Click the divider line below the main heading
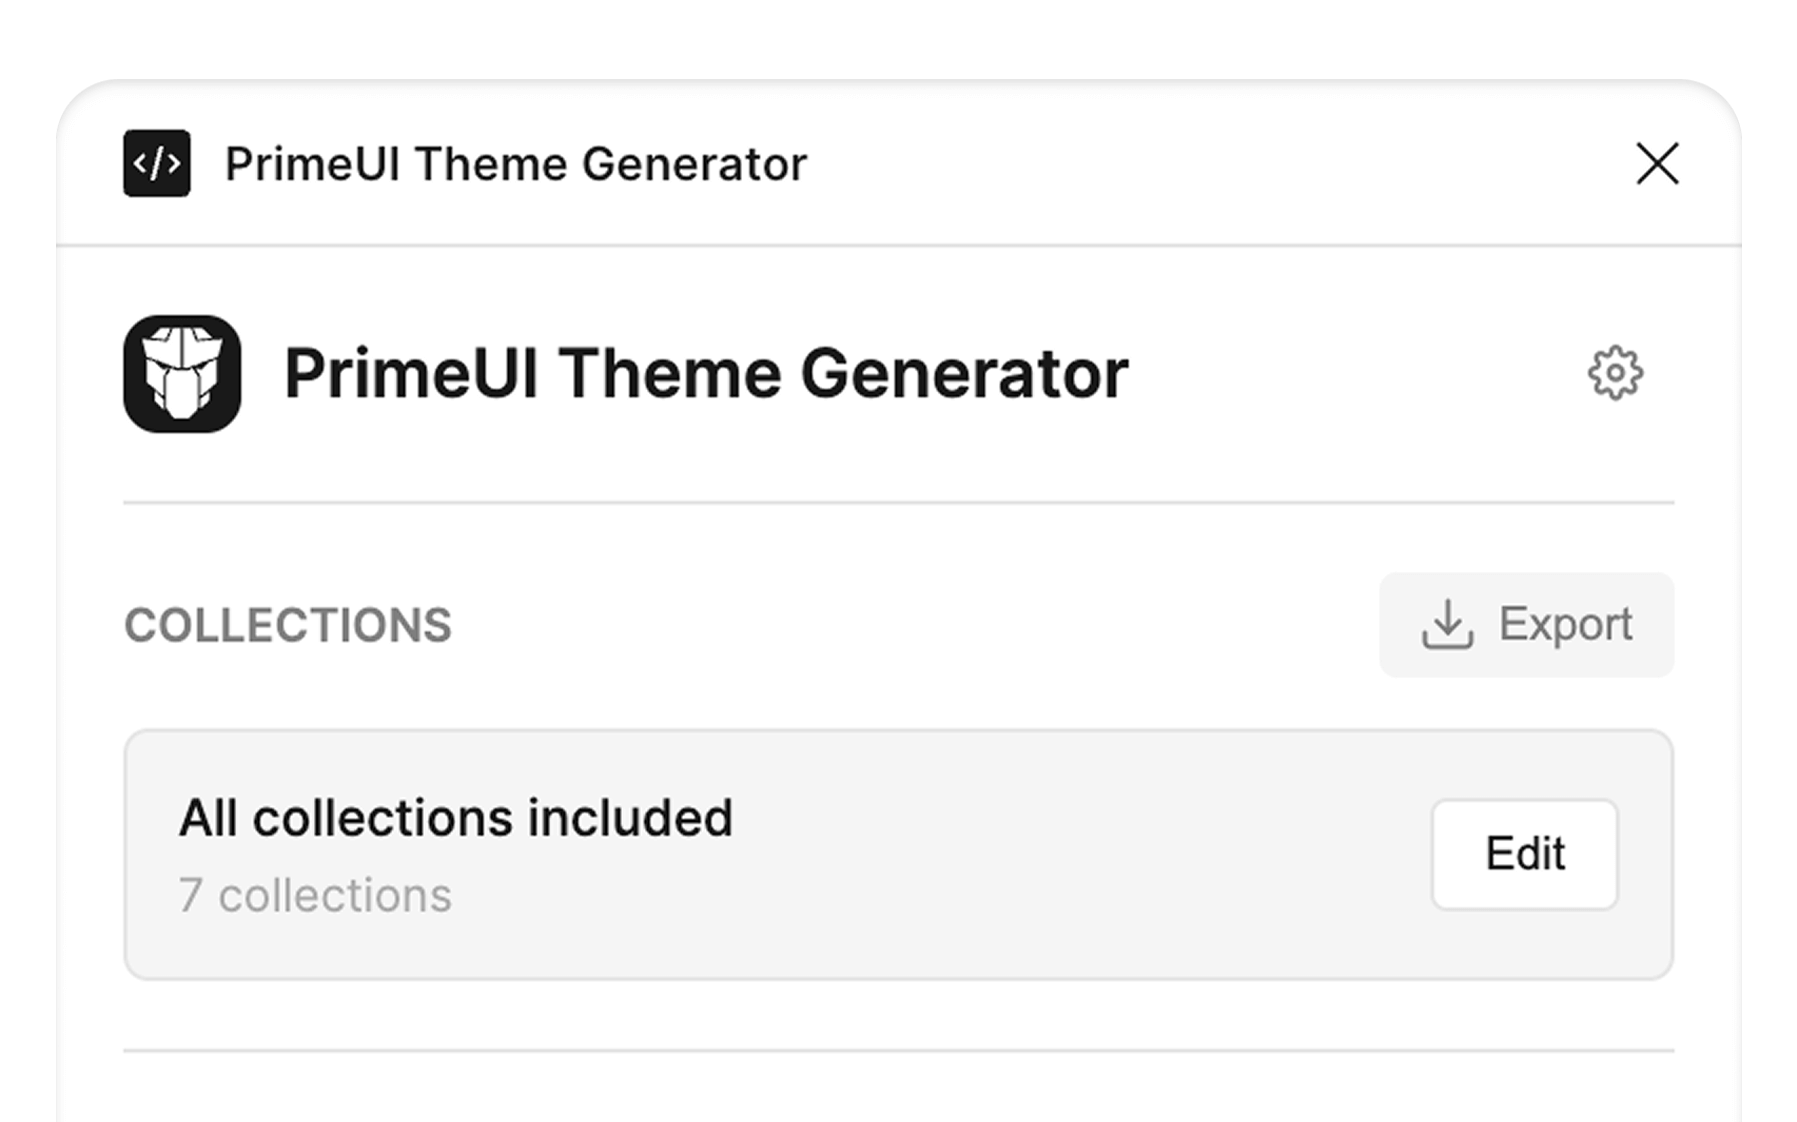This screenshot has width=1797, height=1122. coord(898,503)
